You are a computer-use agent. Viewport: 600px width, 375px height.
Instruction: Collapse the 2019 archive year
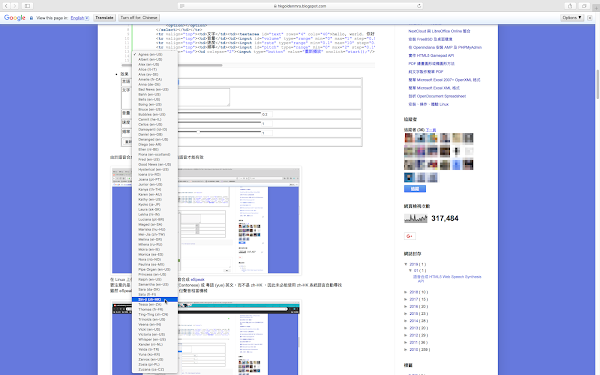[406, 264]
